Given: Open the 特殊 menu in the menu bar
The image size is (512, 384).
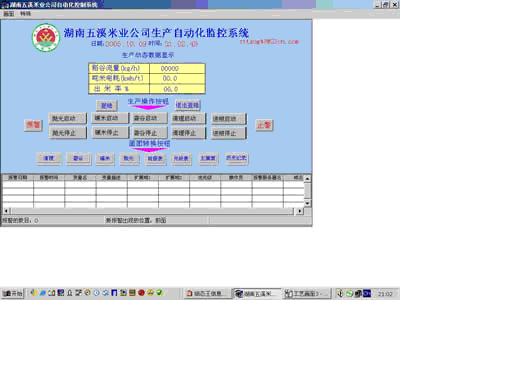Looking at the screenshot, I should [25, 14].
